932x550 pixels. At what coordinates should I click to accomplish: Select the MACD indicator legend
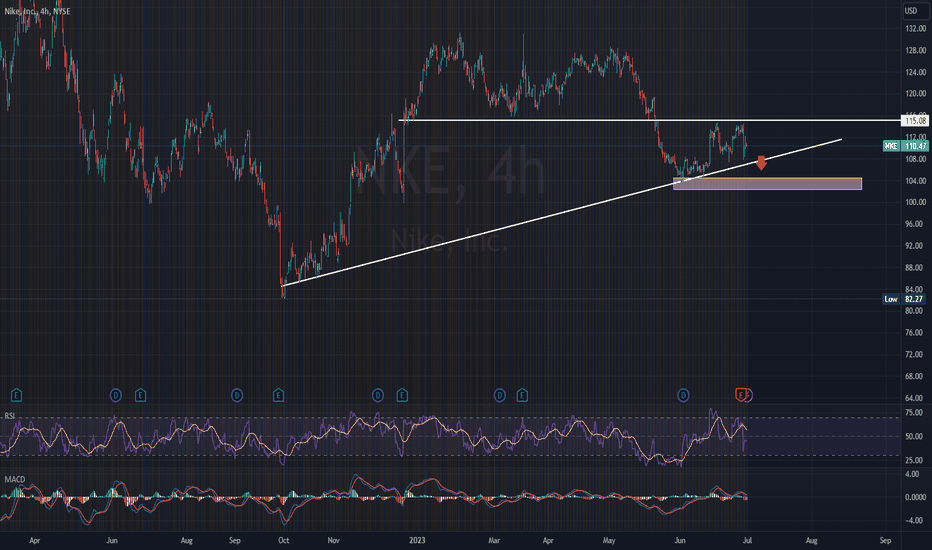(x=15, y=479)
